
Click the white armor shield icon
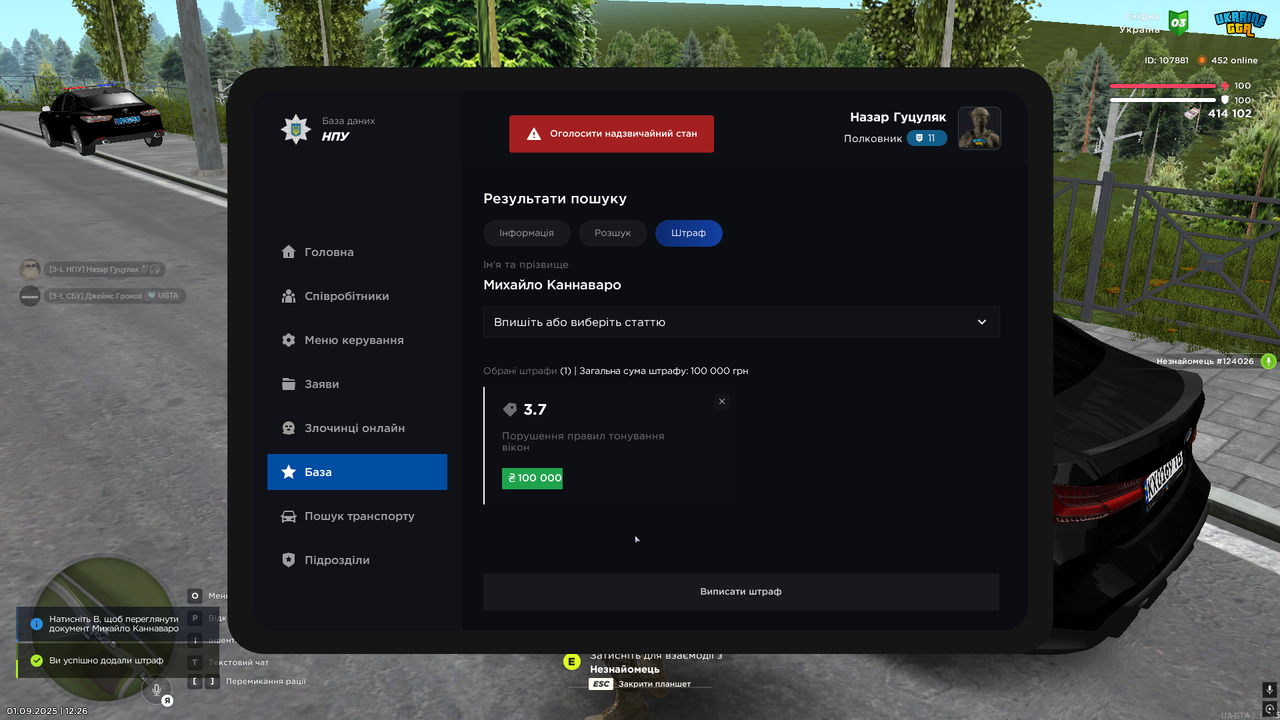click(x=1224, y=100)
